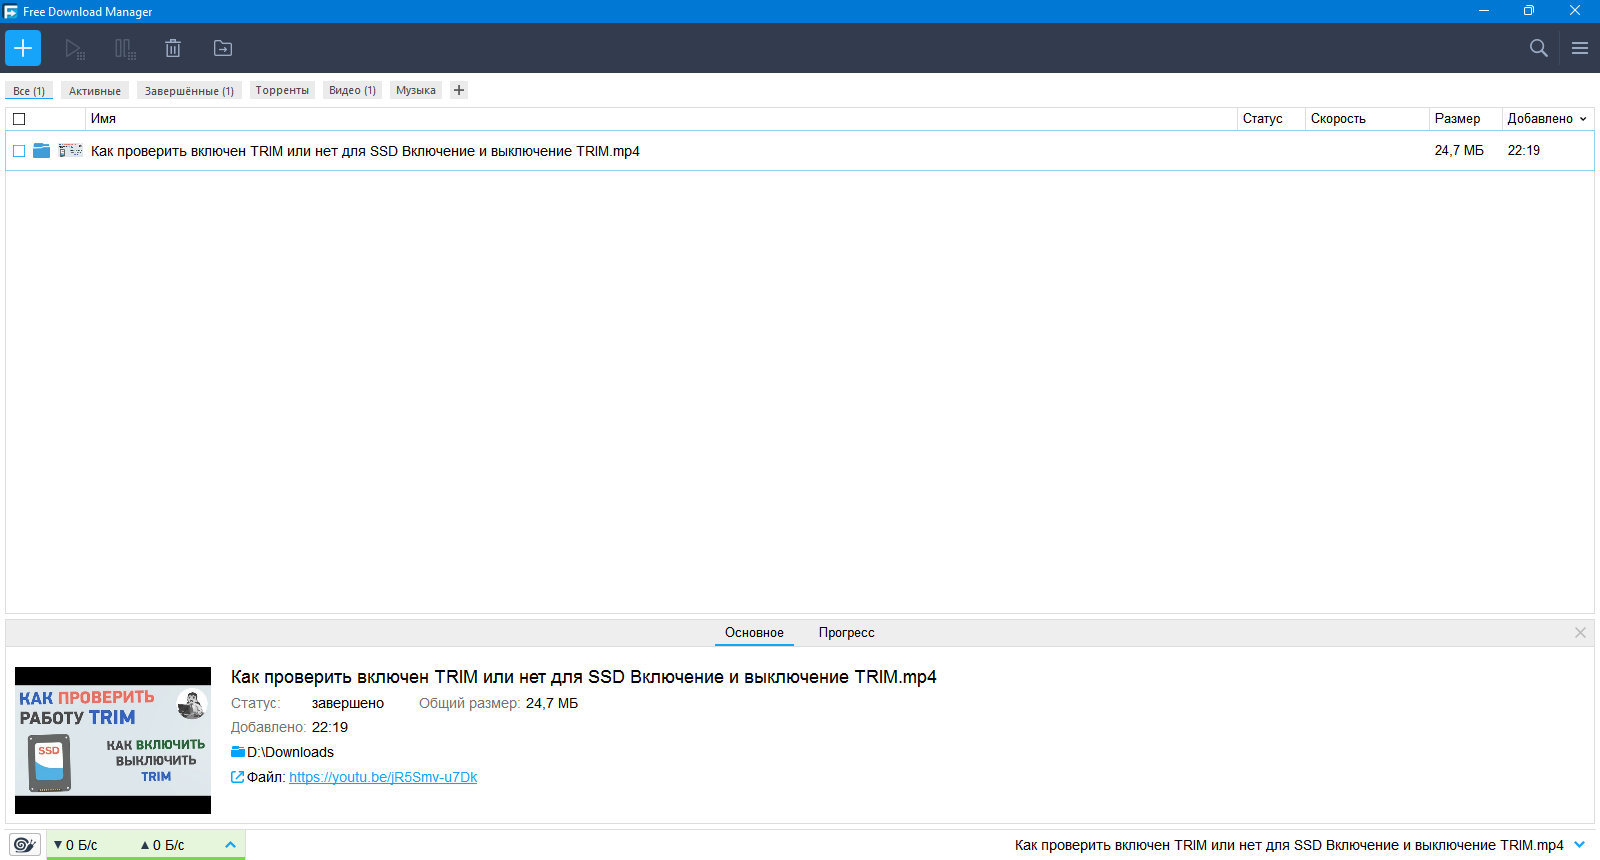Open the hamburger main menu
1600x860 pixels.
tap(1580, 48)
